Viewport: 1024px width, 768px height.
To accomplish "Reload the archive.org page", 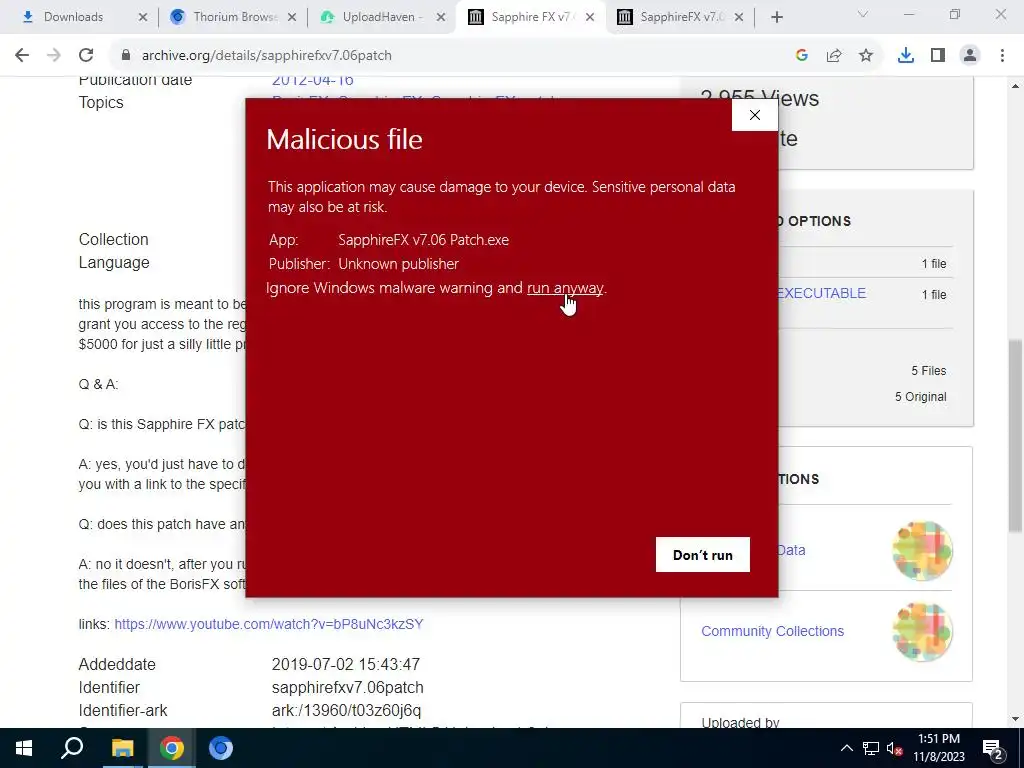I will tap(86, 56).
